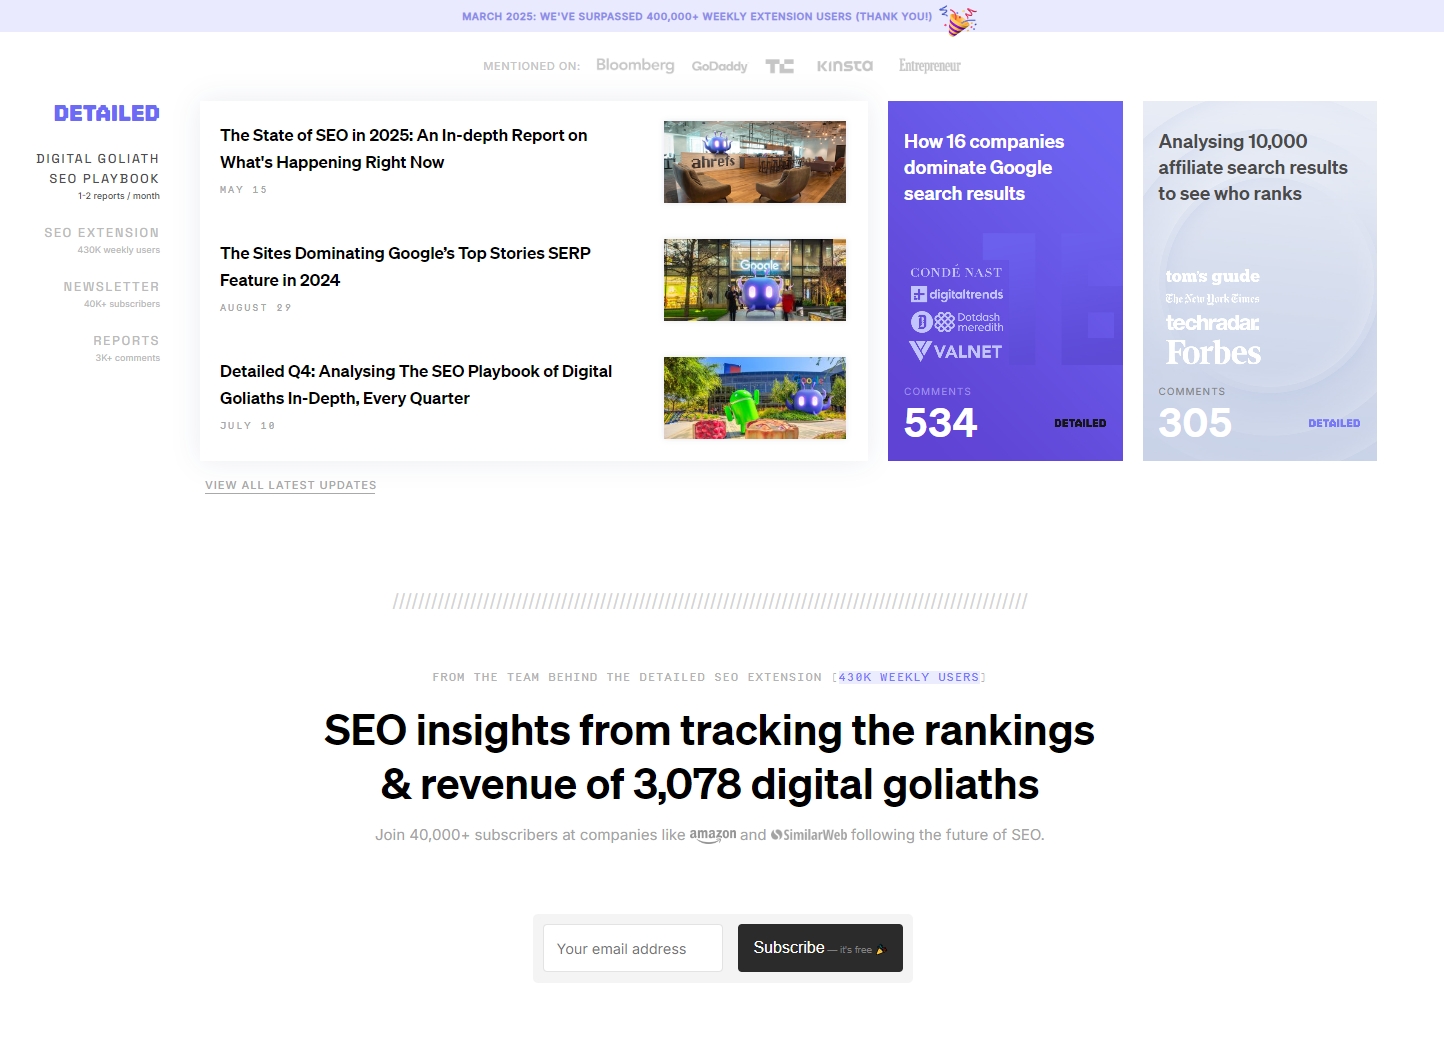Click '40K+ subscribers' sidebar text
The height and width of the screenshot is (1043, 1444).
(122, 304)
